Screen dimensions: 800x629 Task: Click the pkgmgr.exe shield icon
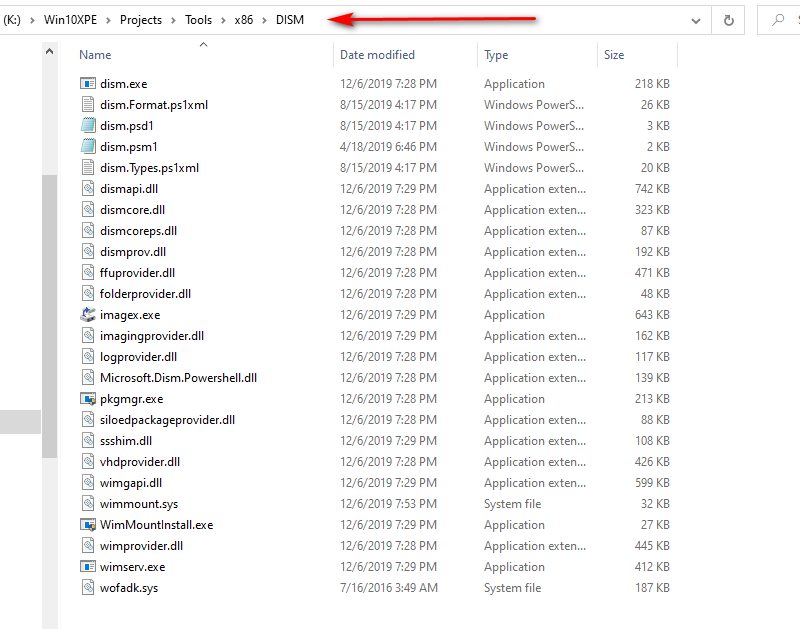tap(88, 398)
